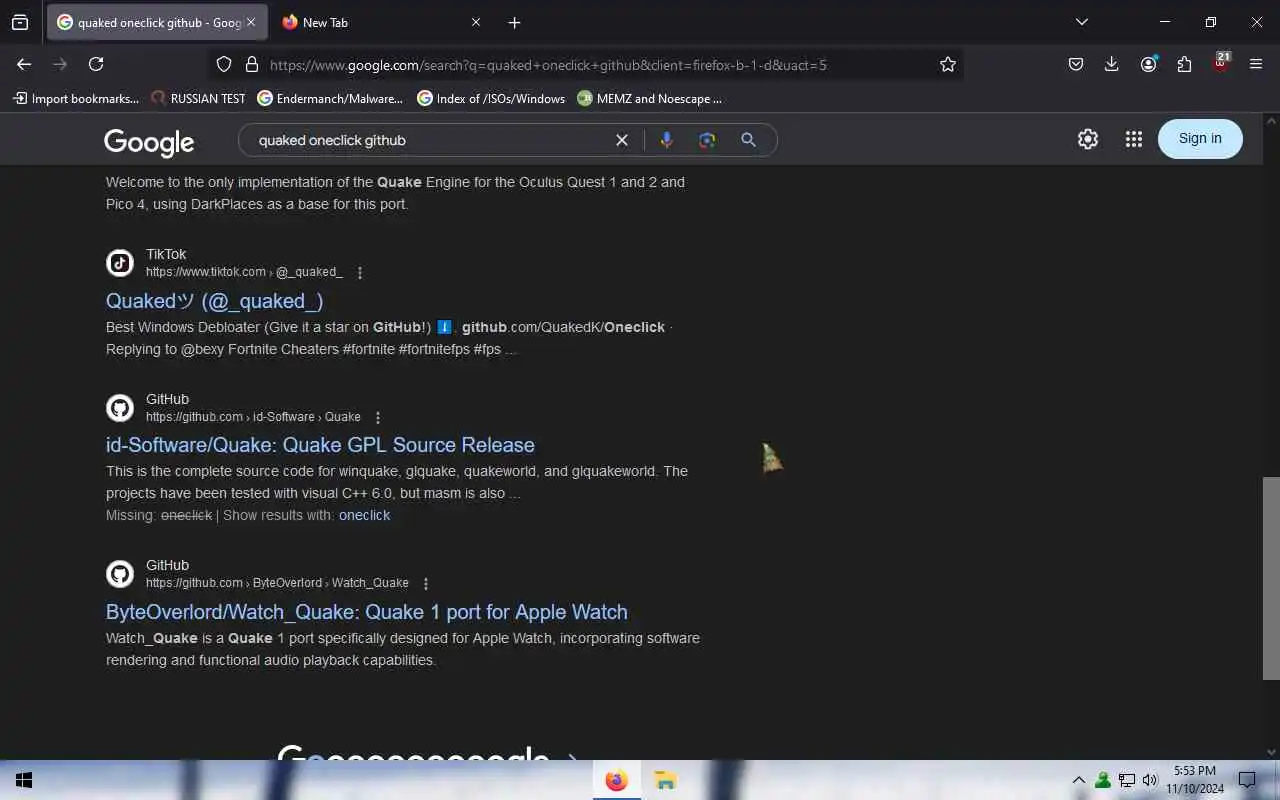The height and width of the screenshot is (800, 1280).
Task: Close the quaked oneclick github tab
Action: (251, 22)
